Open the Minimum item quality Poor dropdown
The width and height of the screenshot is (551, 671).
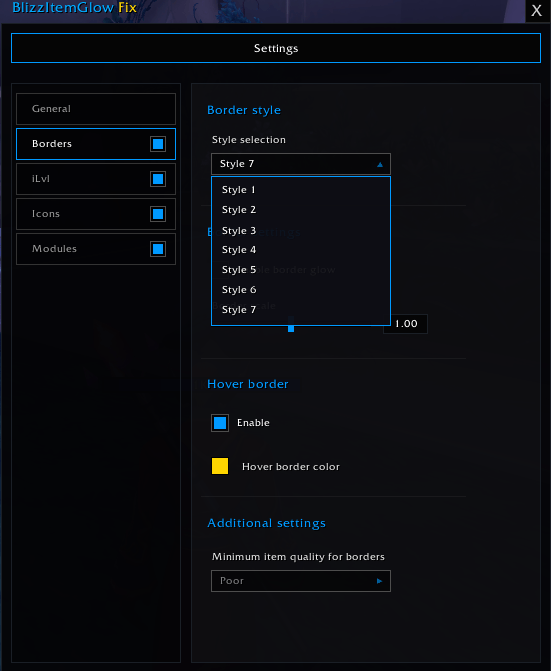301,581
